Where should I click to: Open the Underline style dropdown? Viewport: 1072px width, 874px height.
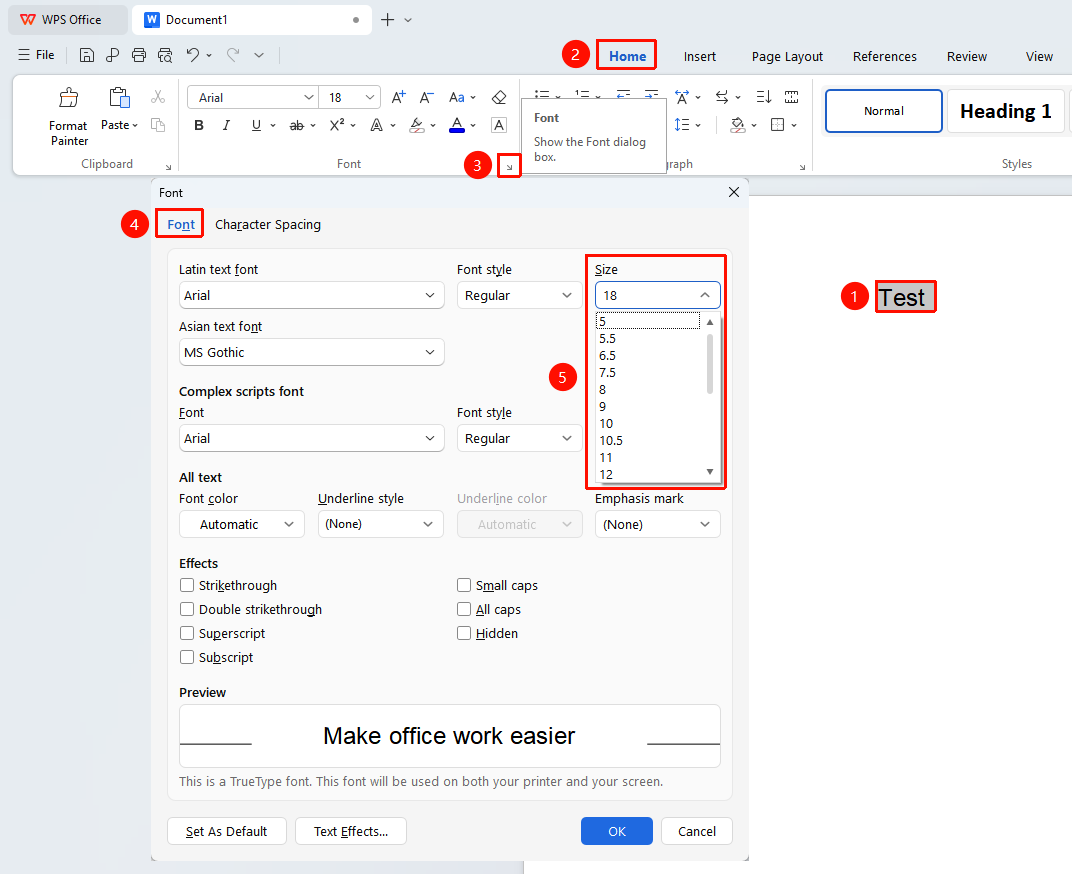pyautogui.click(x=380, y=525)
